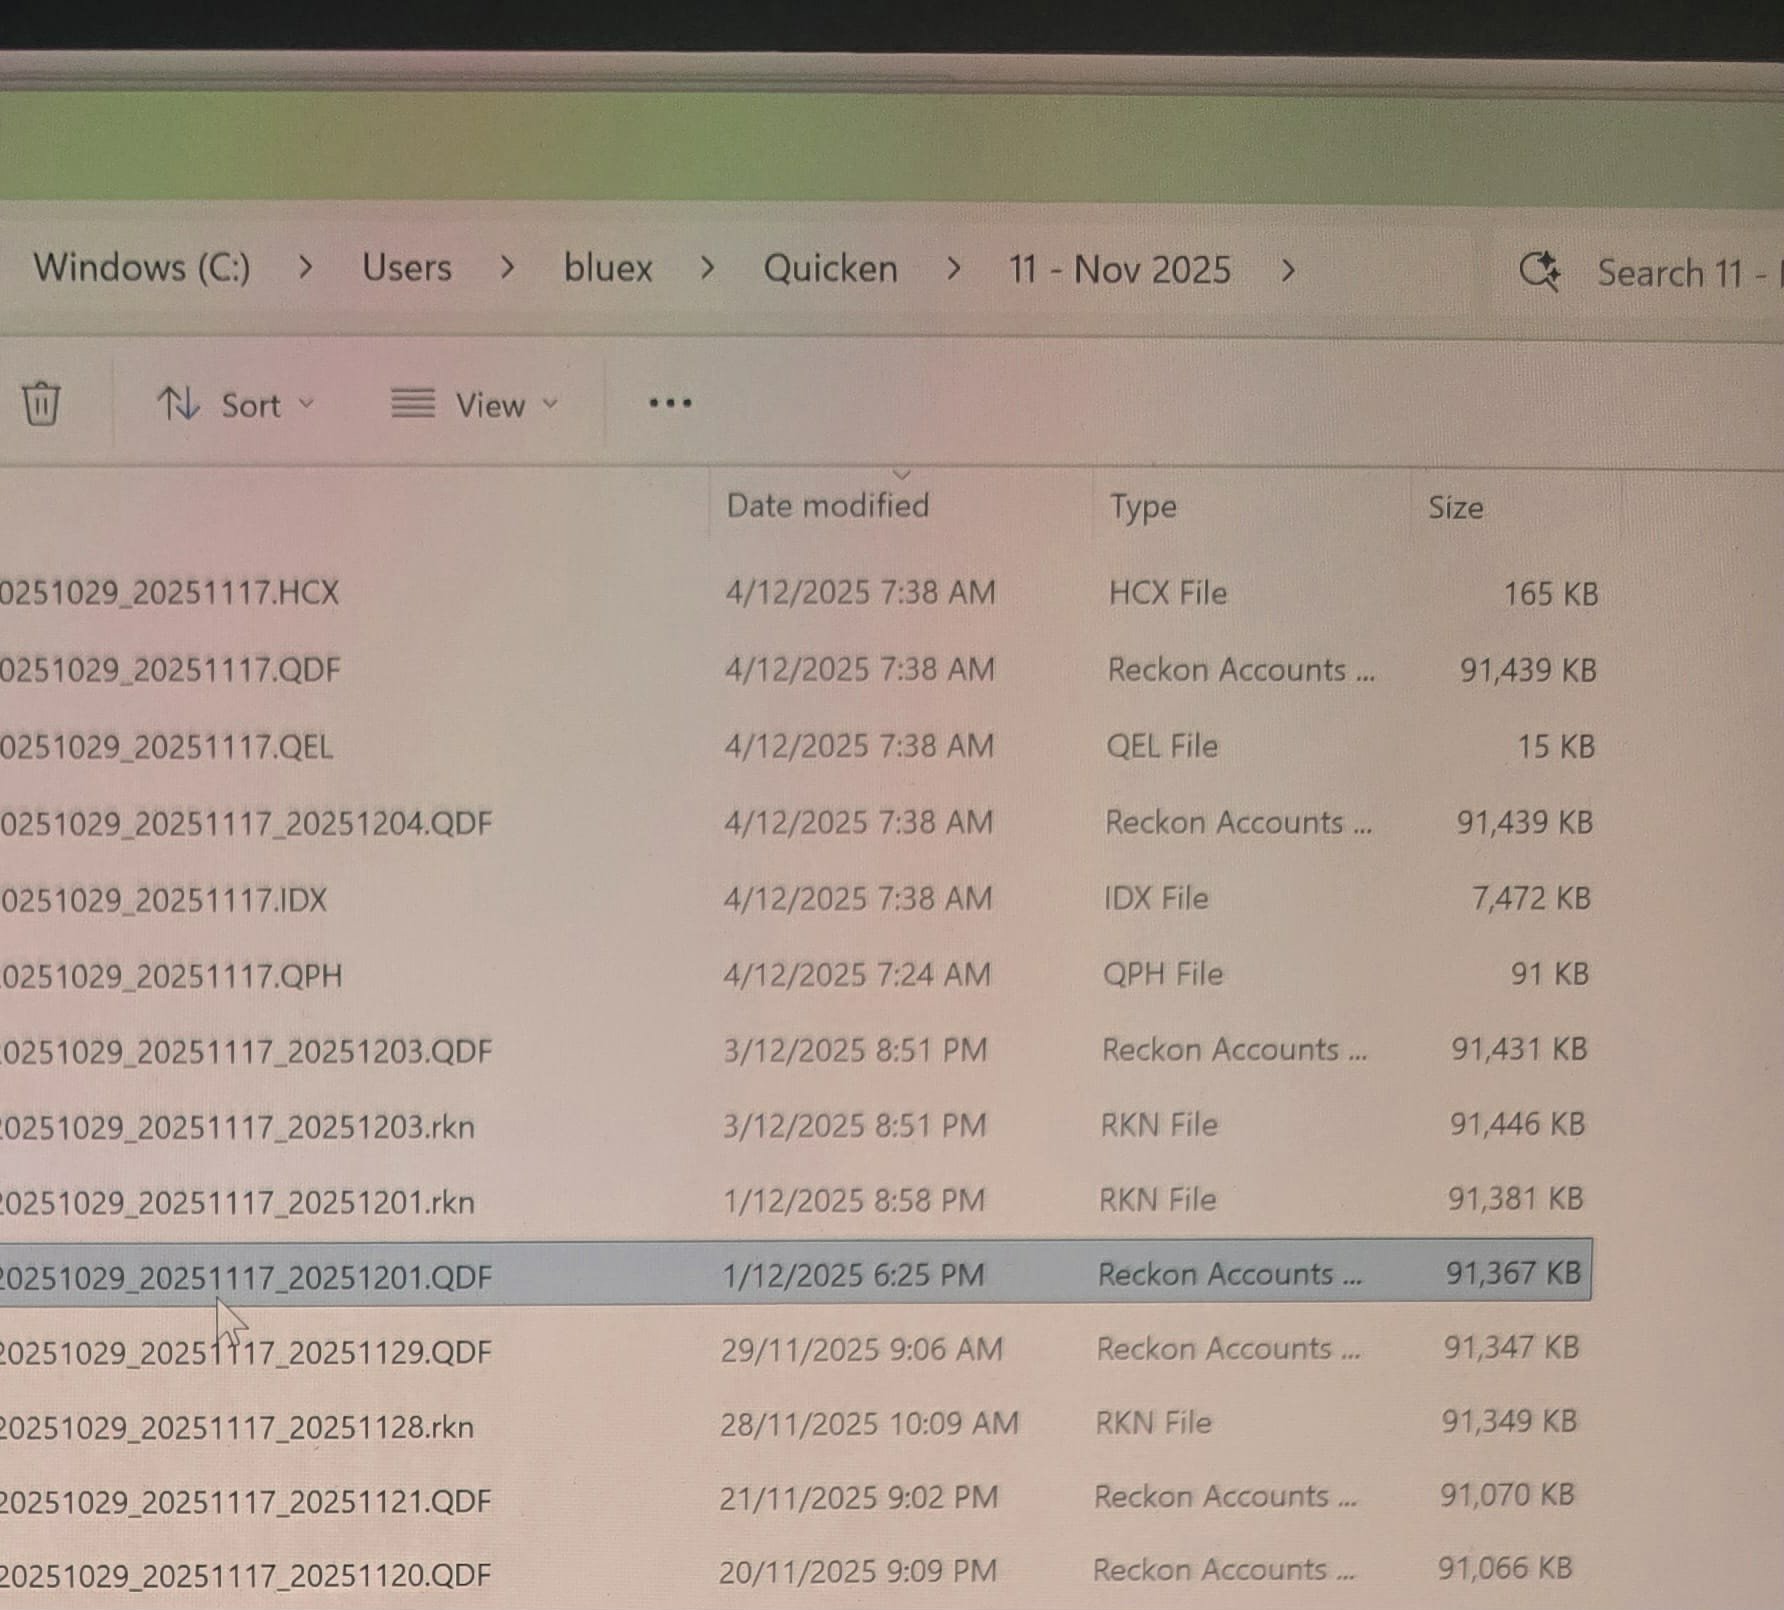Viewport: 1784px width, 1610px height.
Task: Select file ending _20251204.QDF
Action: pyautogui.click(x=246, y=823)
